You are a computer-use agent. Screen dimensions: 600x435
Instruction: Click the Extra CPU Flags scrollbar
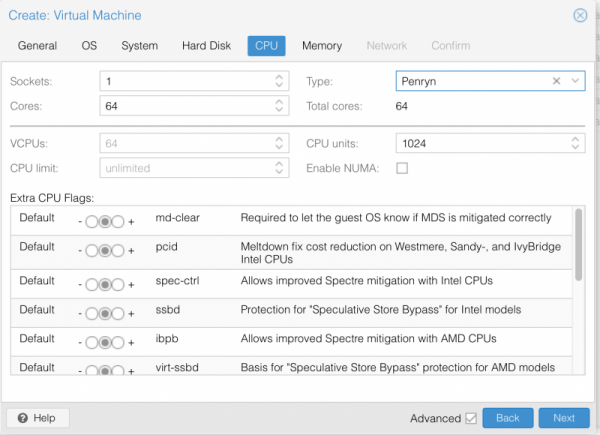coord(578,245)
